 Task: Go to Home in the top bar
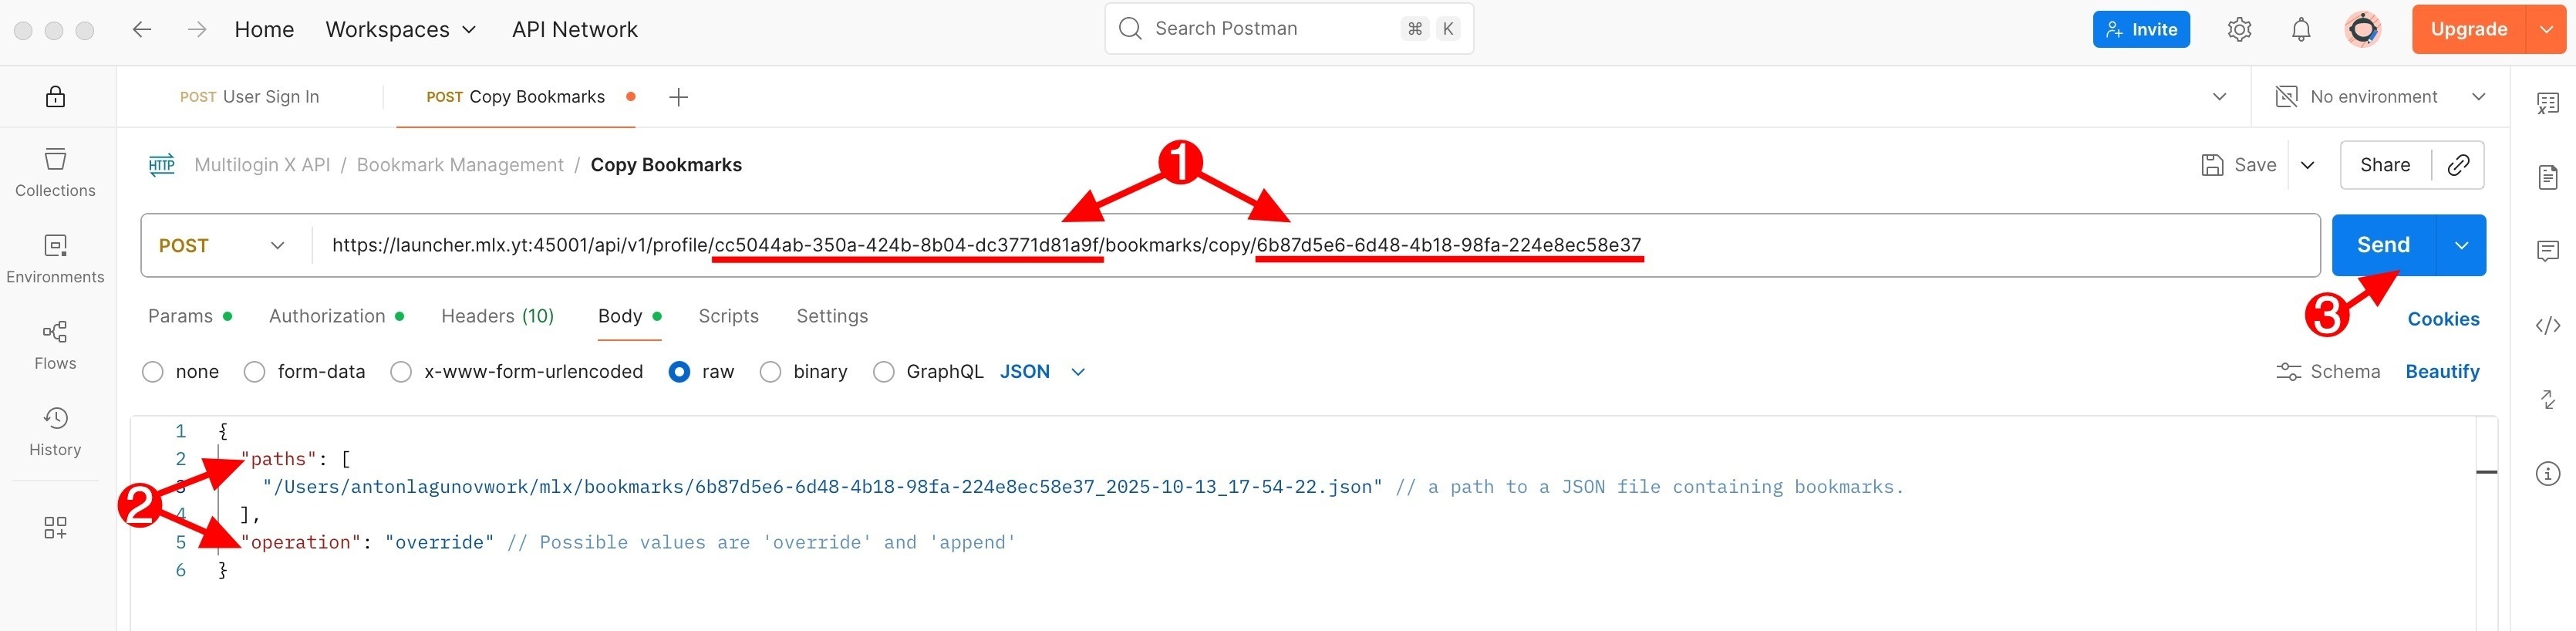[x=264, y=30]
